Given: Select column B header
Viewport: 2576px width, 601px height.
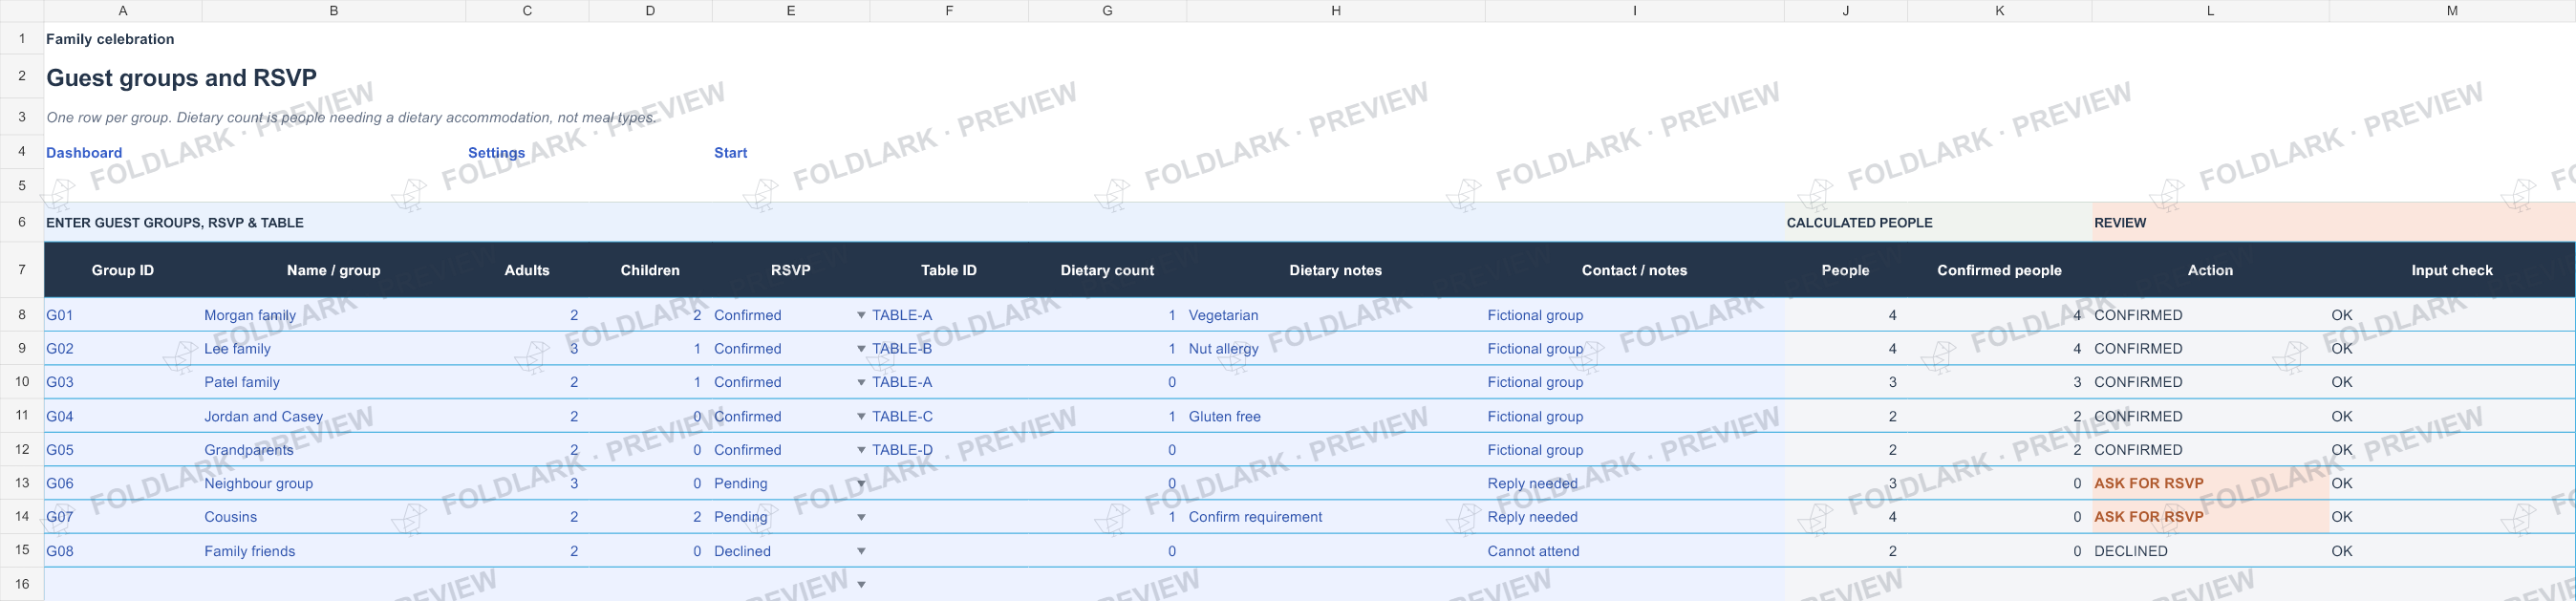Looking at the screenshot, I should click(x=334, y=11).
